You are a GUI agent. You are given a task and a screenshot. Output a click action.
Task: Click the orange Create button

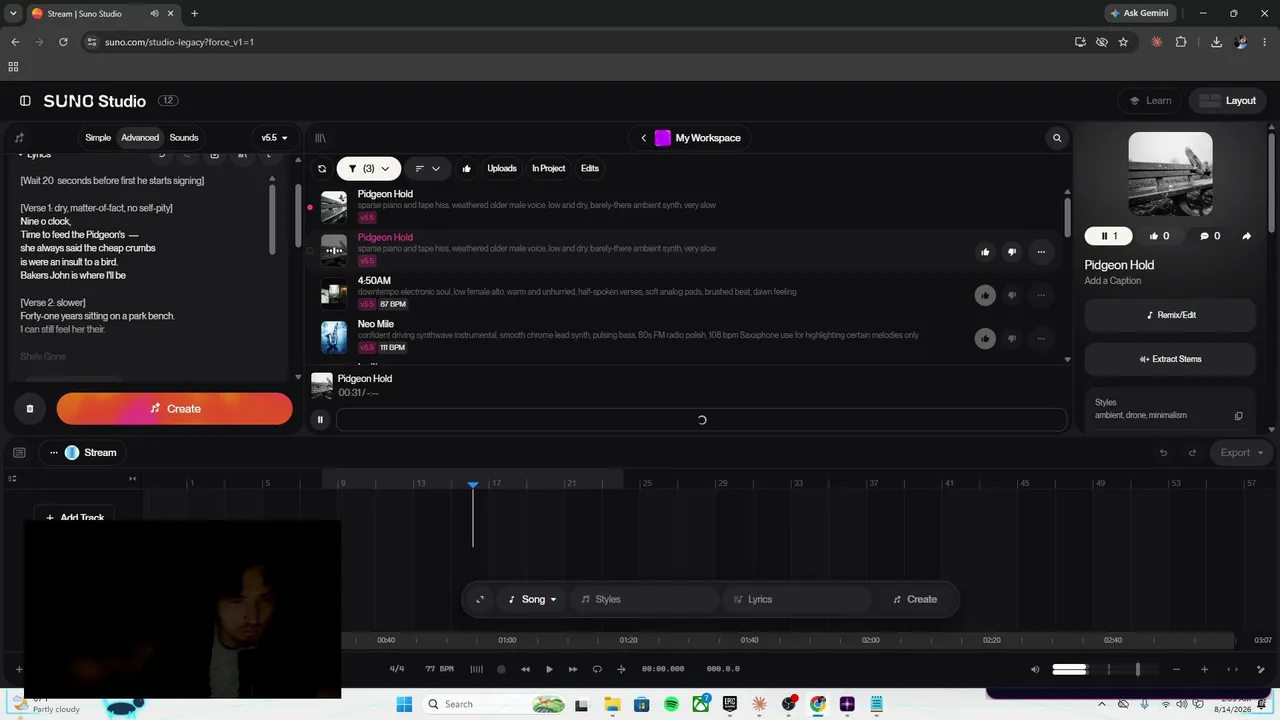175,408
